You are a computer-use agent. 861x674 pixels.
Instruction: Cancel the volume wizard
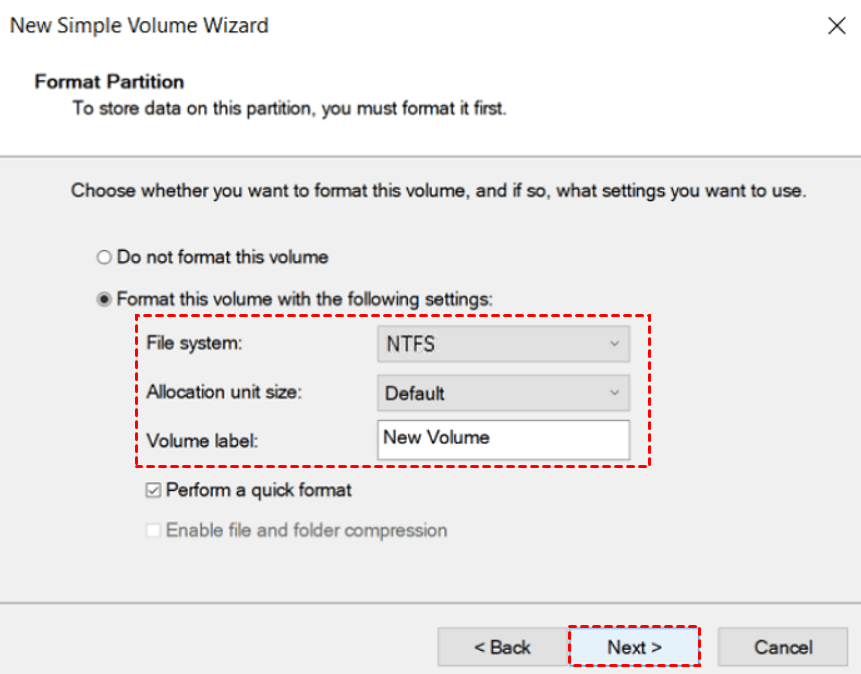click(783, 647)
